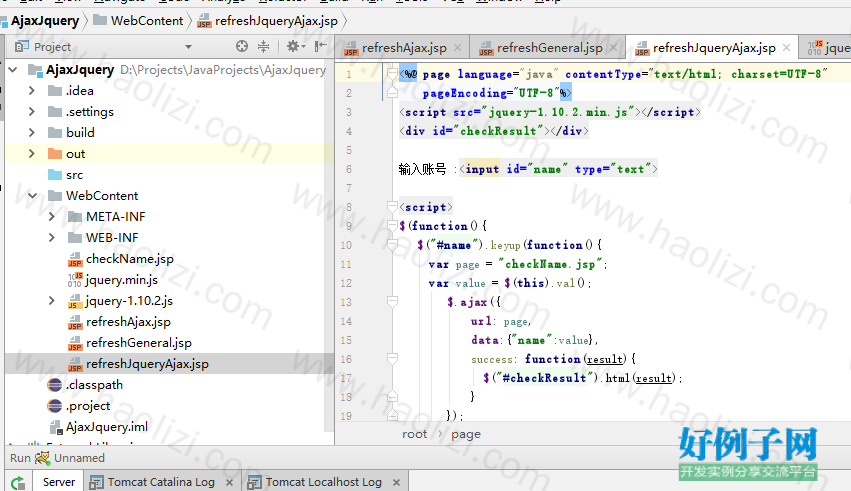The image size is (851, 491).
Task: Click WebContent in the navigation breadcrumb
Action: point(147,21)
